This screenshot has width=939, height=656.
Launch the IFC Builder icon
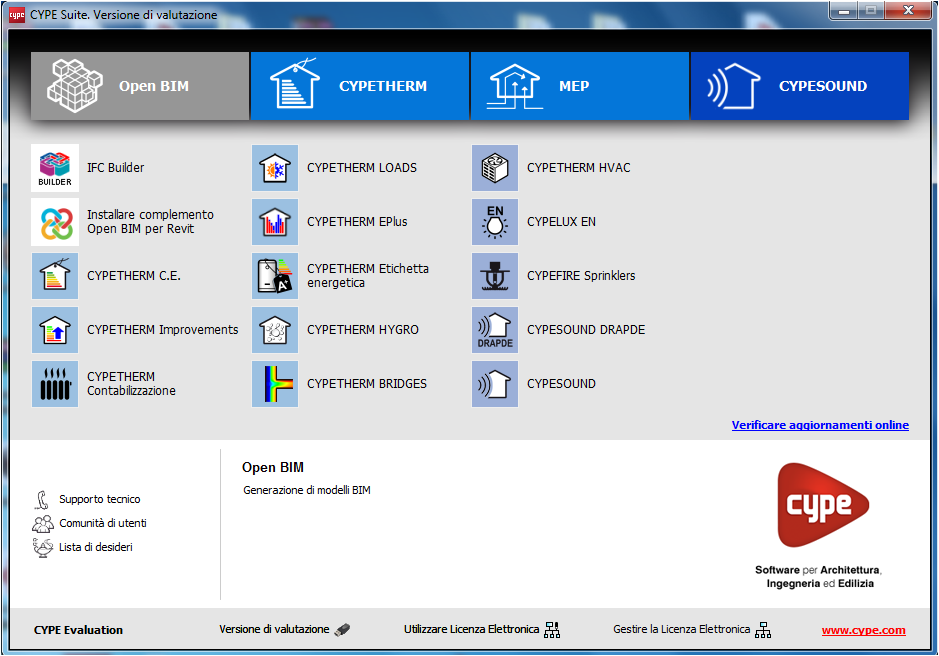click(x=55, y=168)
